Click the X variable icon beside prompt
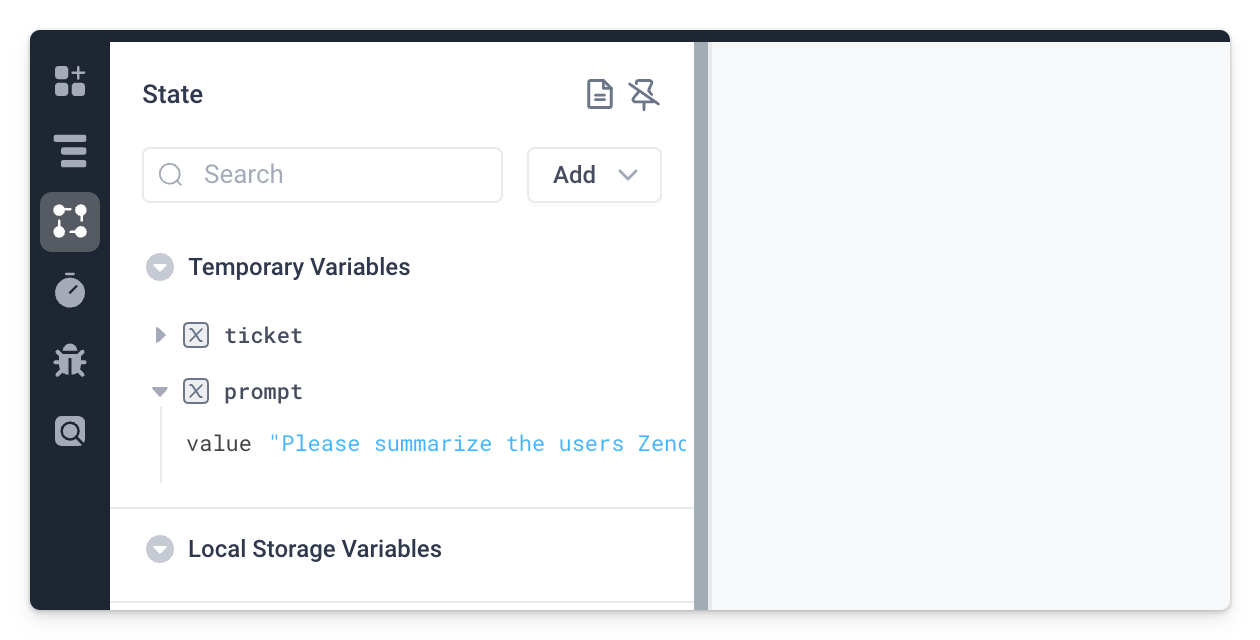Screen dimensions: 1260x640 click(x=196, y=391)
